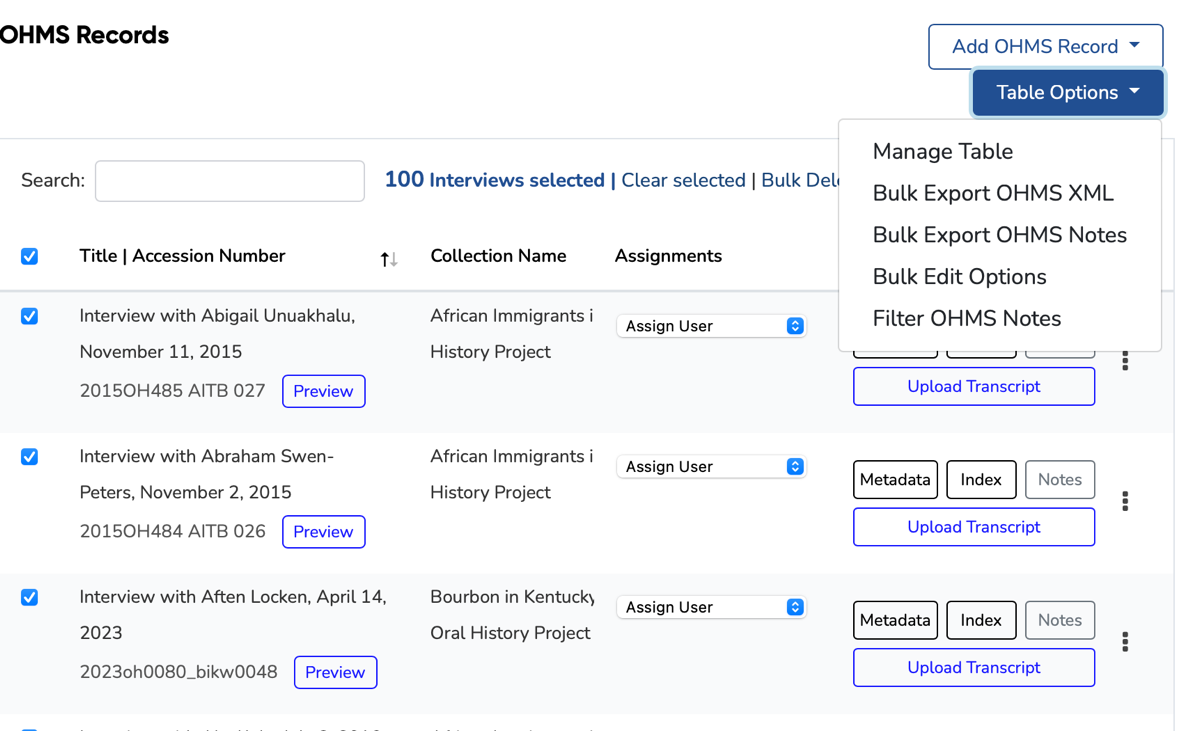The image size is (1191, 731).
Task: Click the Assignments column header
Action: [668, 256]
